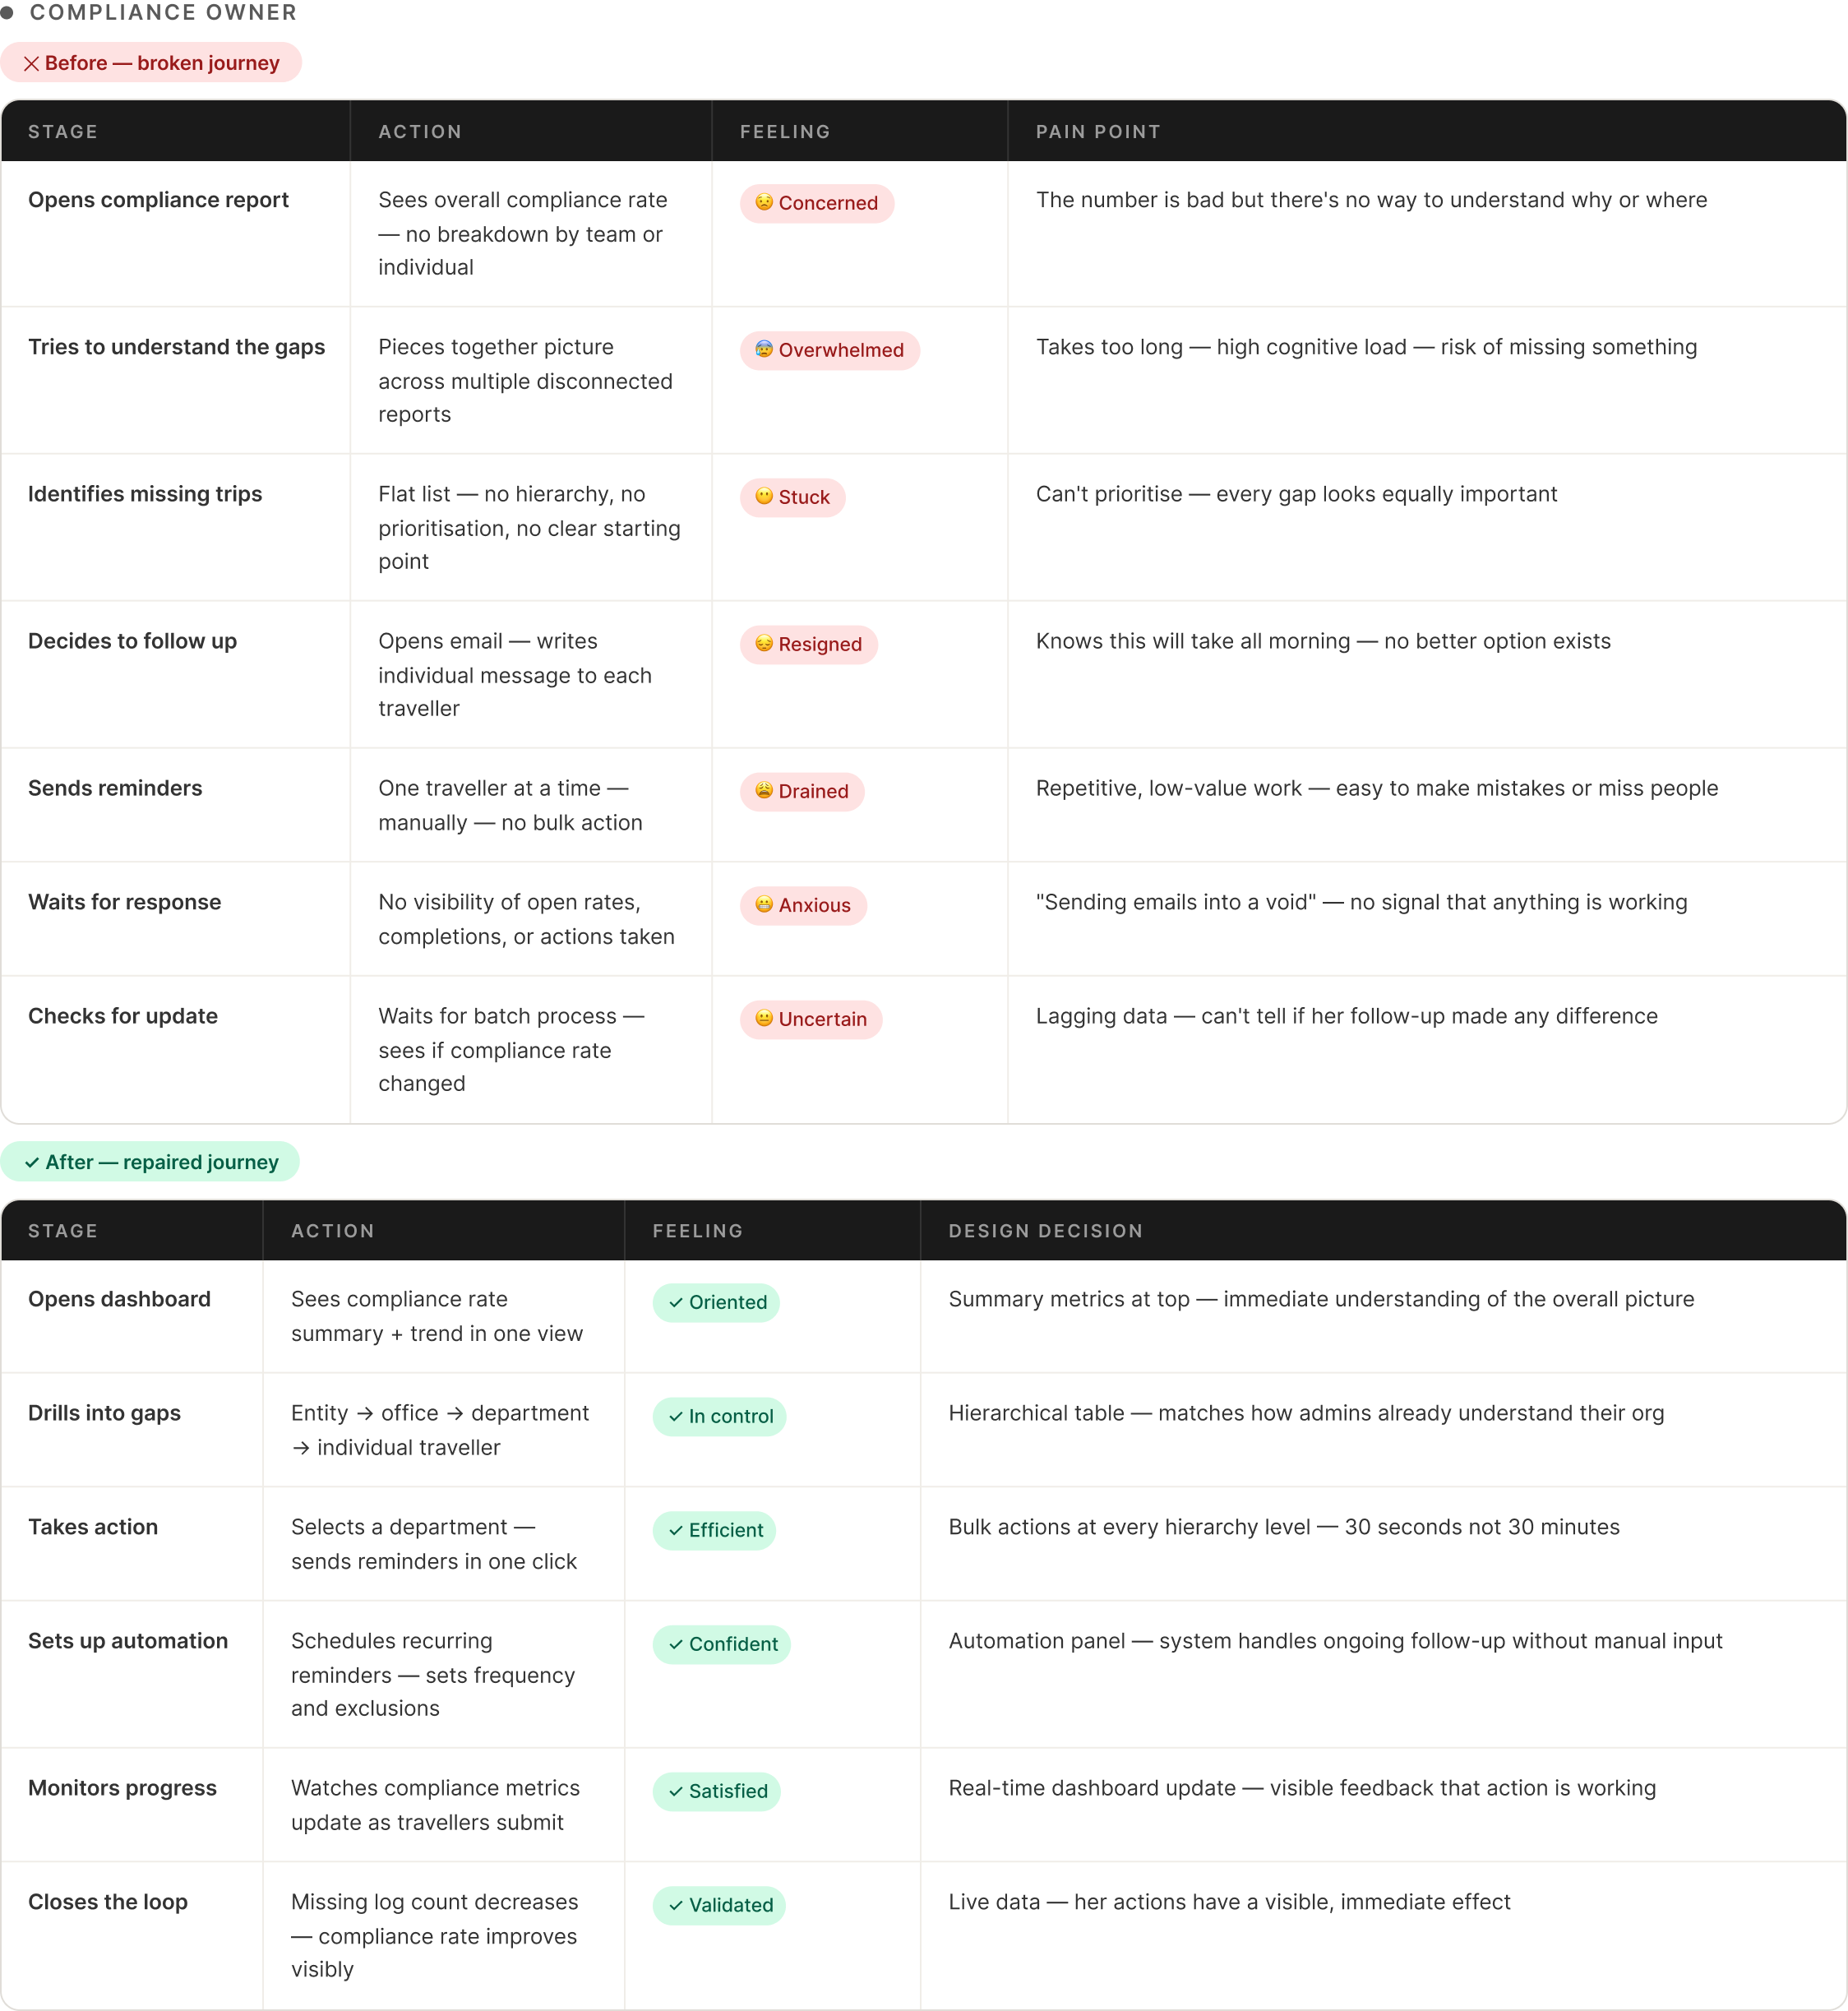Click the DESIGN DECISION column header

click(1045, 1231)
